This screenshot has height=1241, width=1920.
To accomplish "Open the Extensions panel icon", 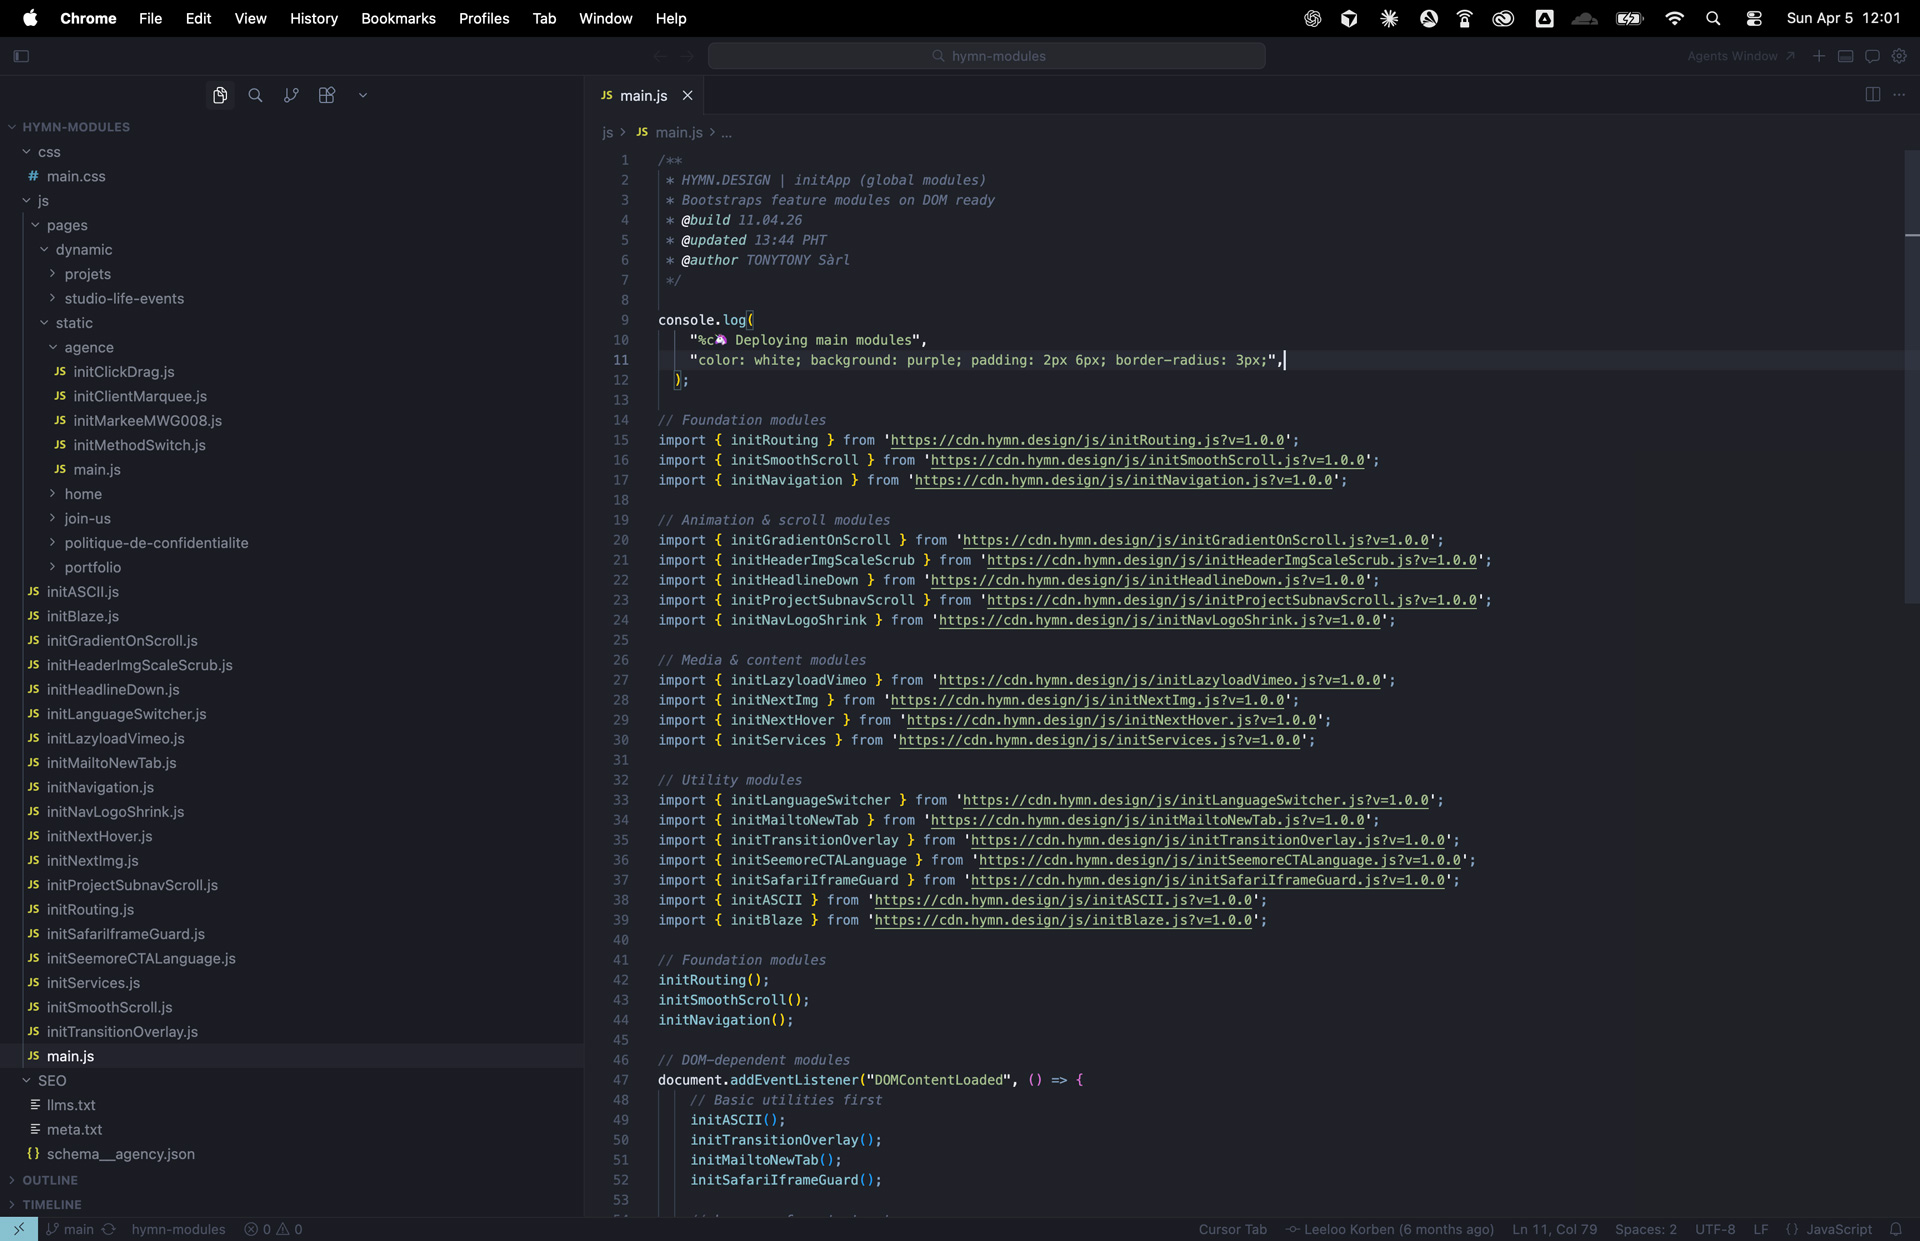I will [326, 95].
